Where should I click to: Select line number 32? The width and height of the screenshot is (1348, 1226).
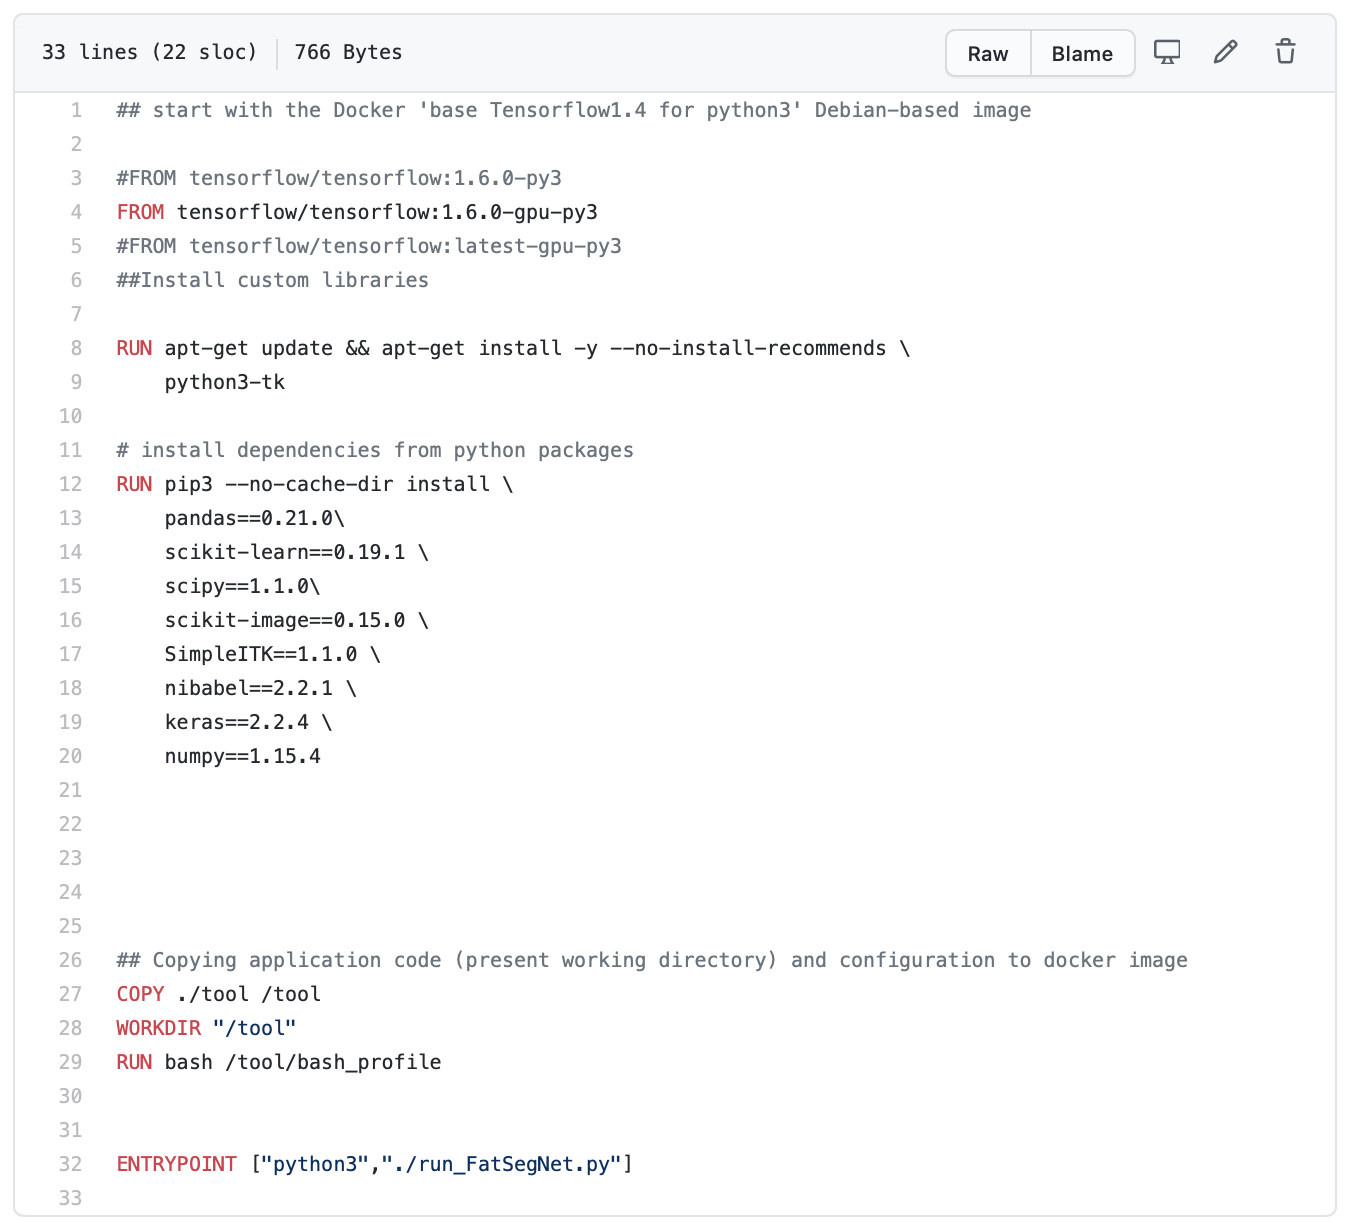[x=71, y=1164]
